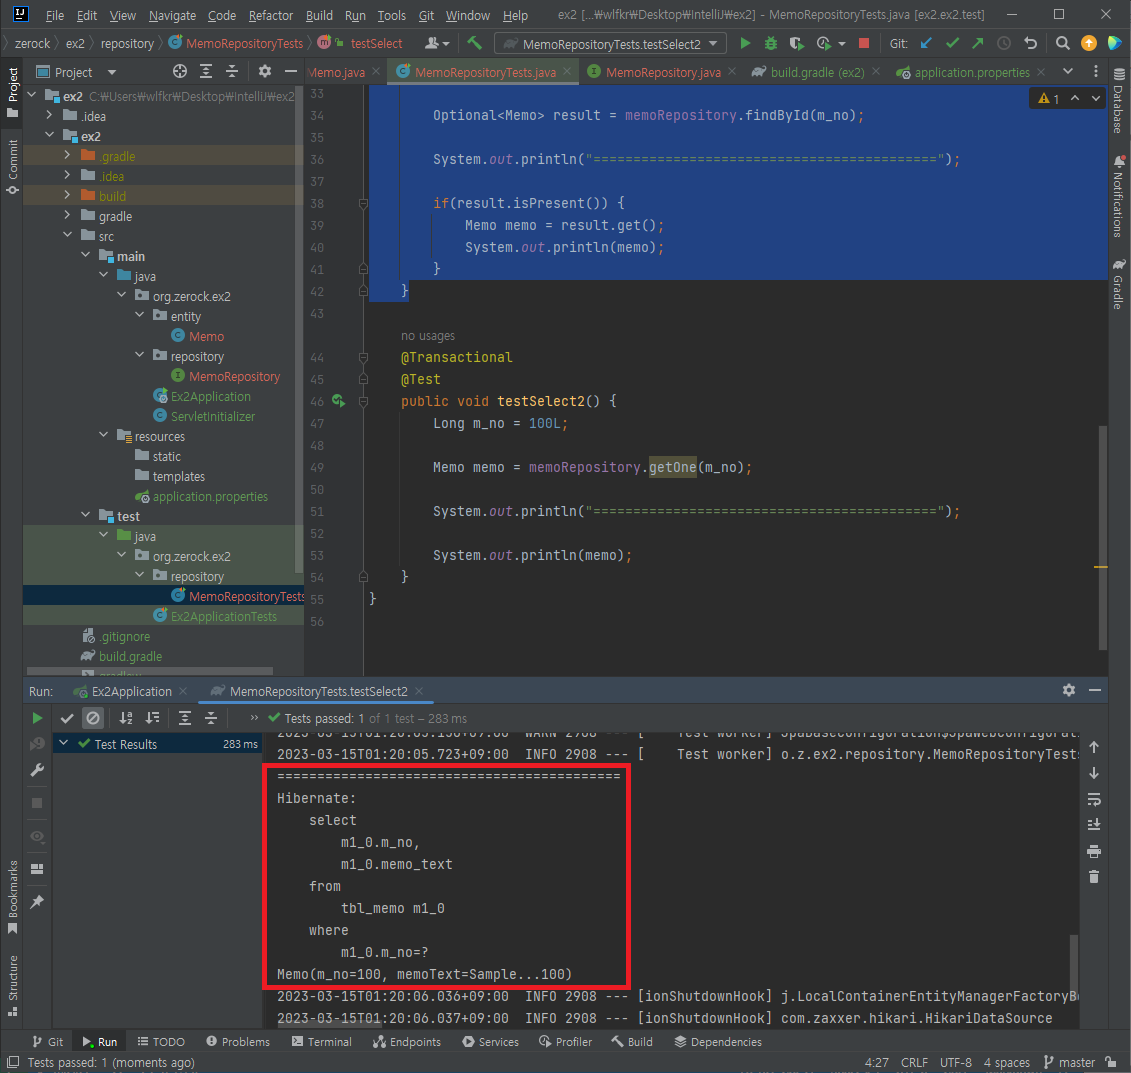Commit changes with Git checkmark icon
Viewport: 1131px width, 1073px height.
[952, 43]
